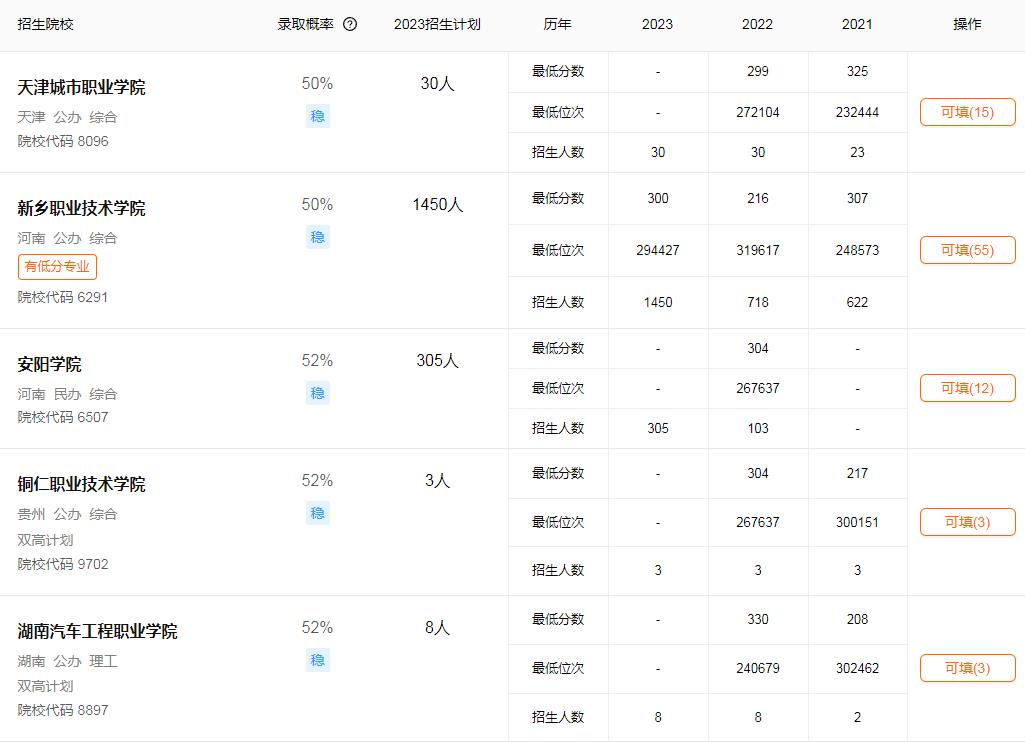The image size is (1025, 743).
Task: Click the 216 minimum score cell
Action: (x=758, y=199)
